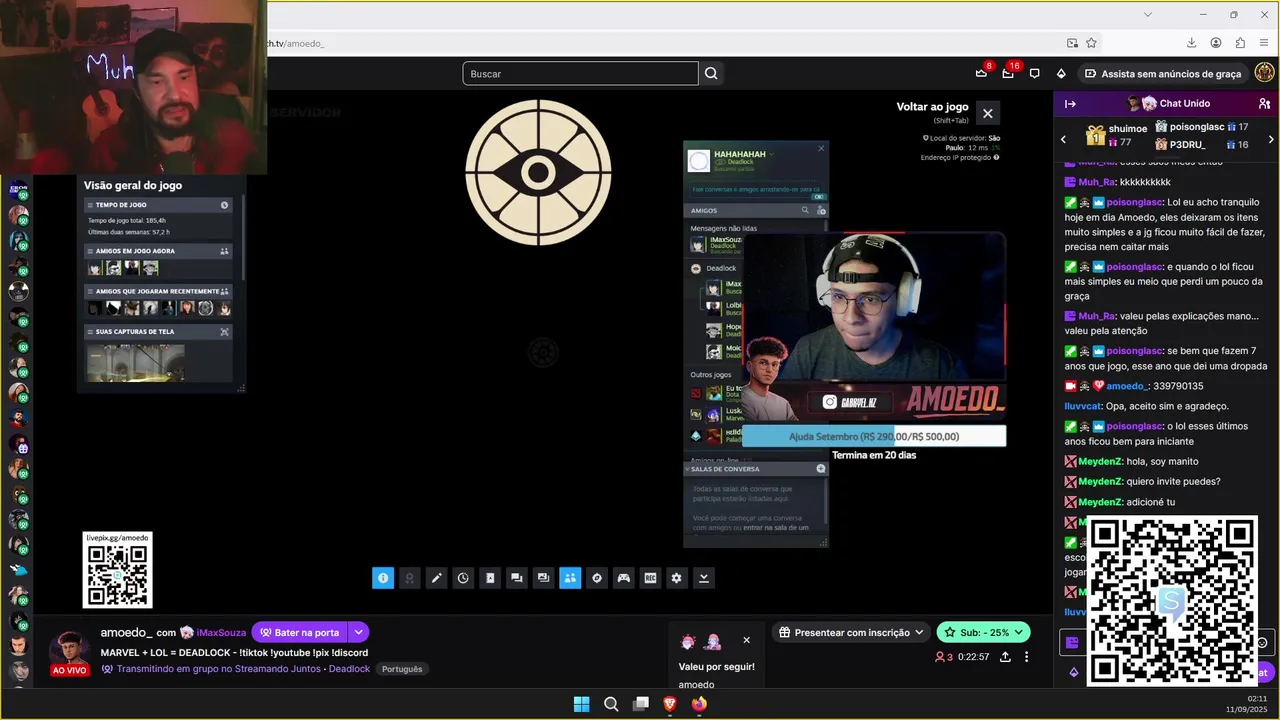Open Deadlock category link below stream title
This screenshot has width=1280, height=720.
[349, 669]
